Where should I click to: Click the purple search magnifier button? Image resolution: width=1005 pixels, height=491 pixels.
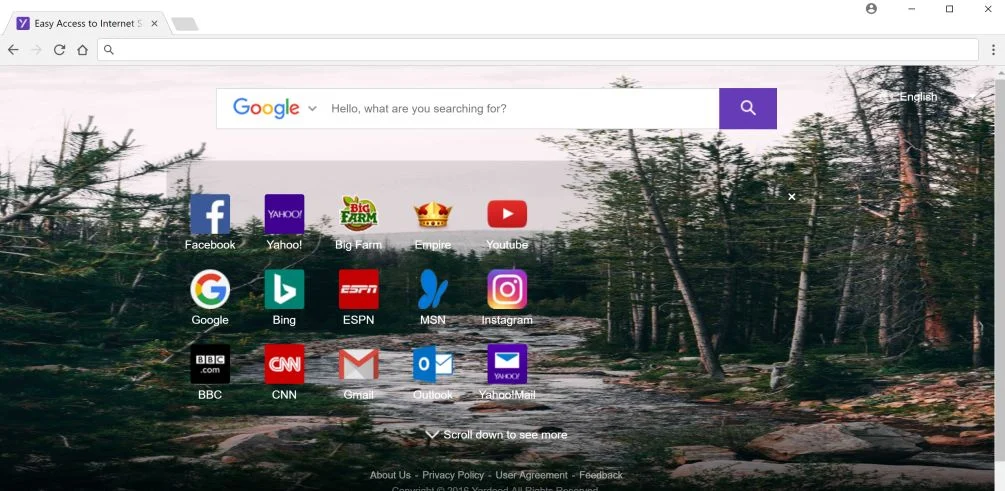pyautogui.click(x=748, y=108)
